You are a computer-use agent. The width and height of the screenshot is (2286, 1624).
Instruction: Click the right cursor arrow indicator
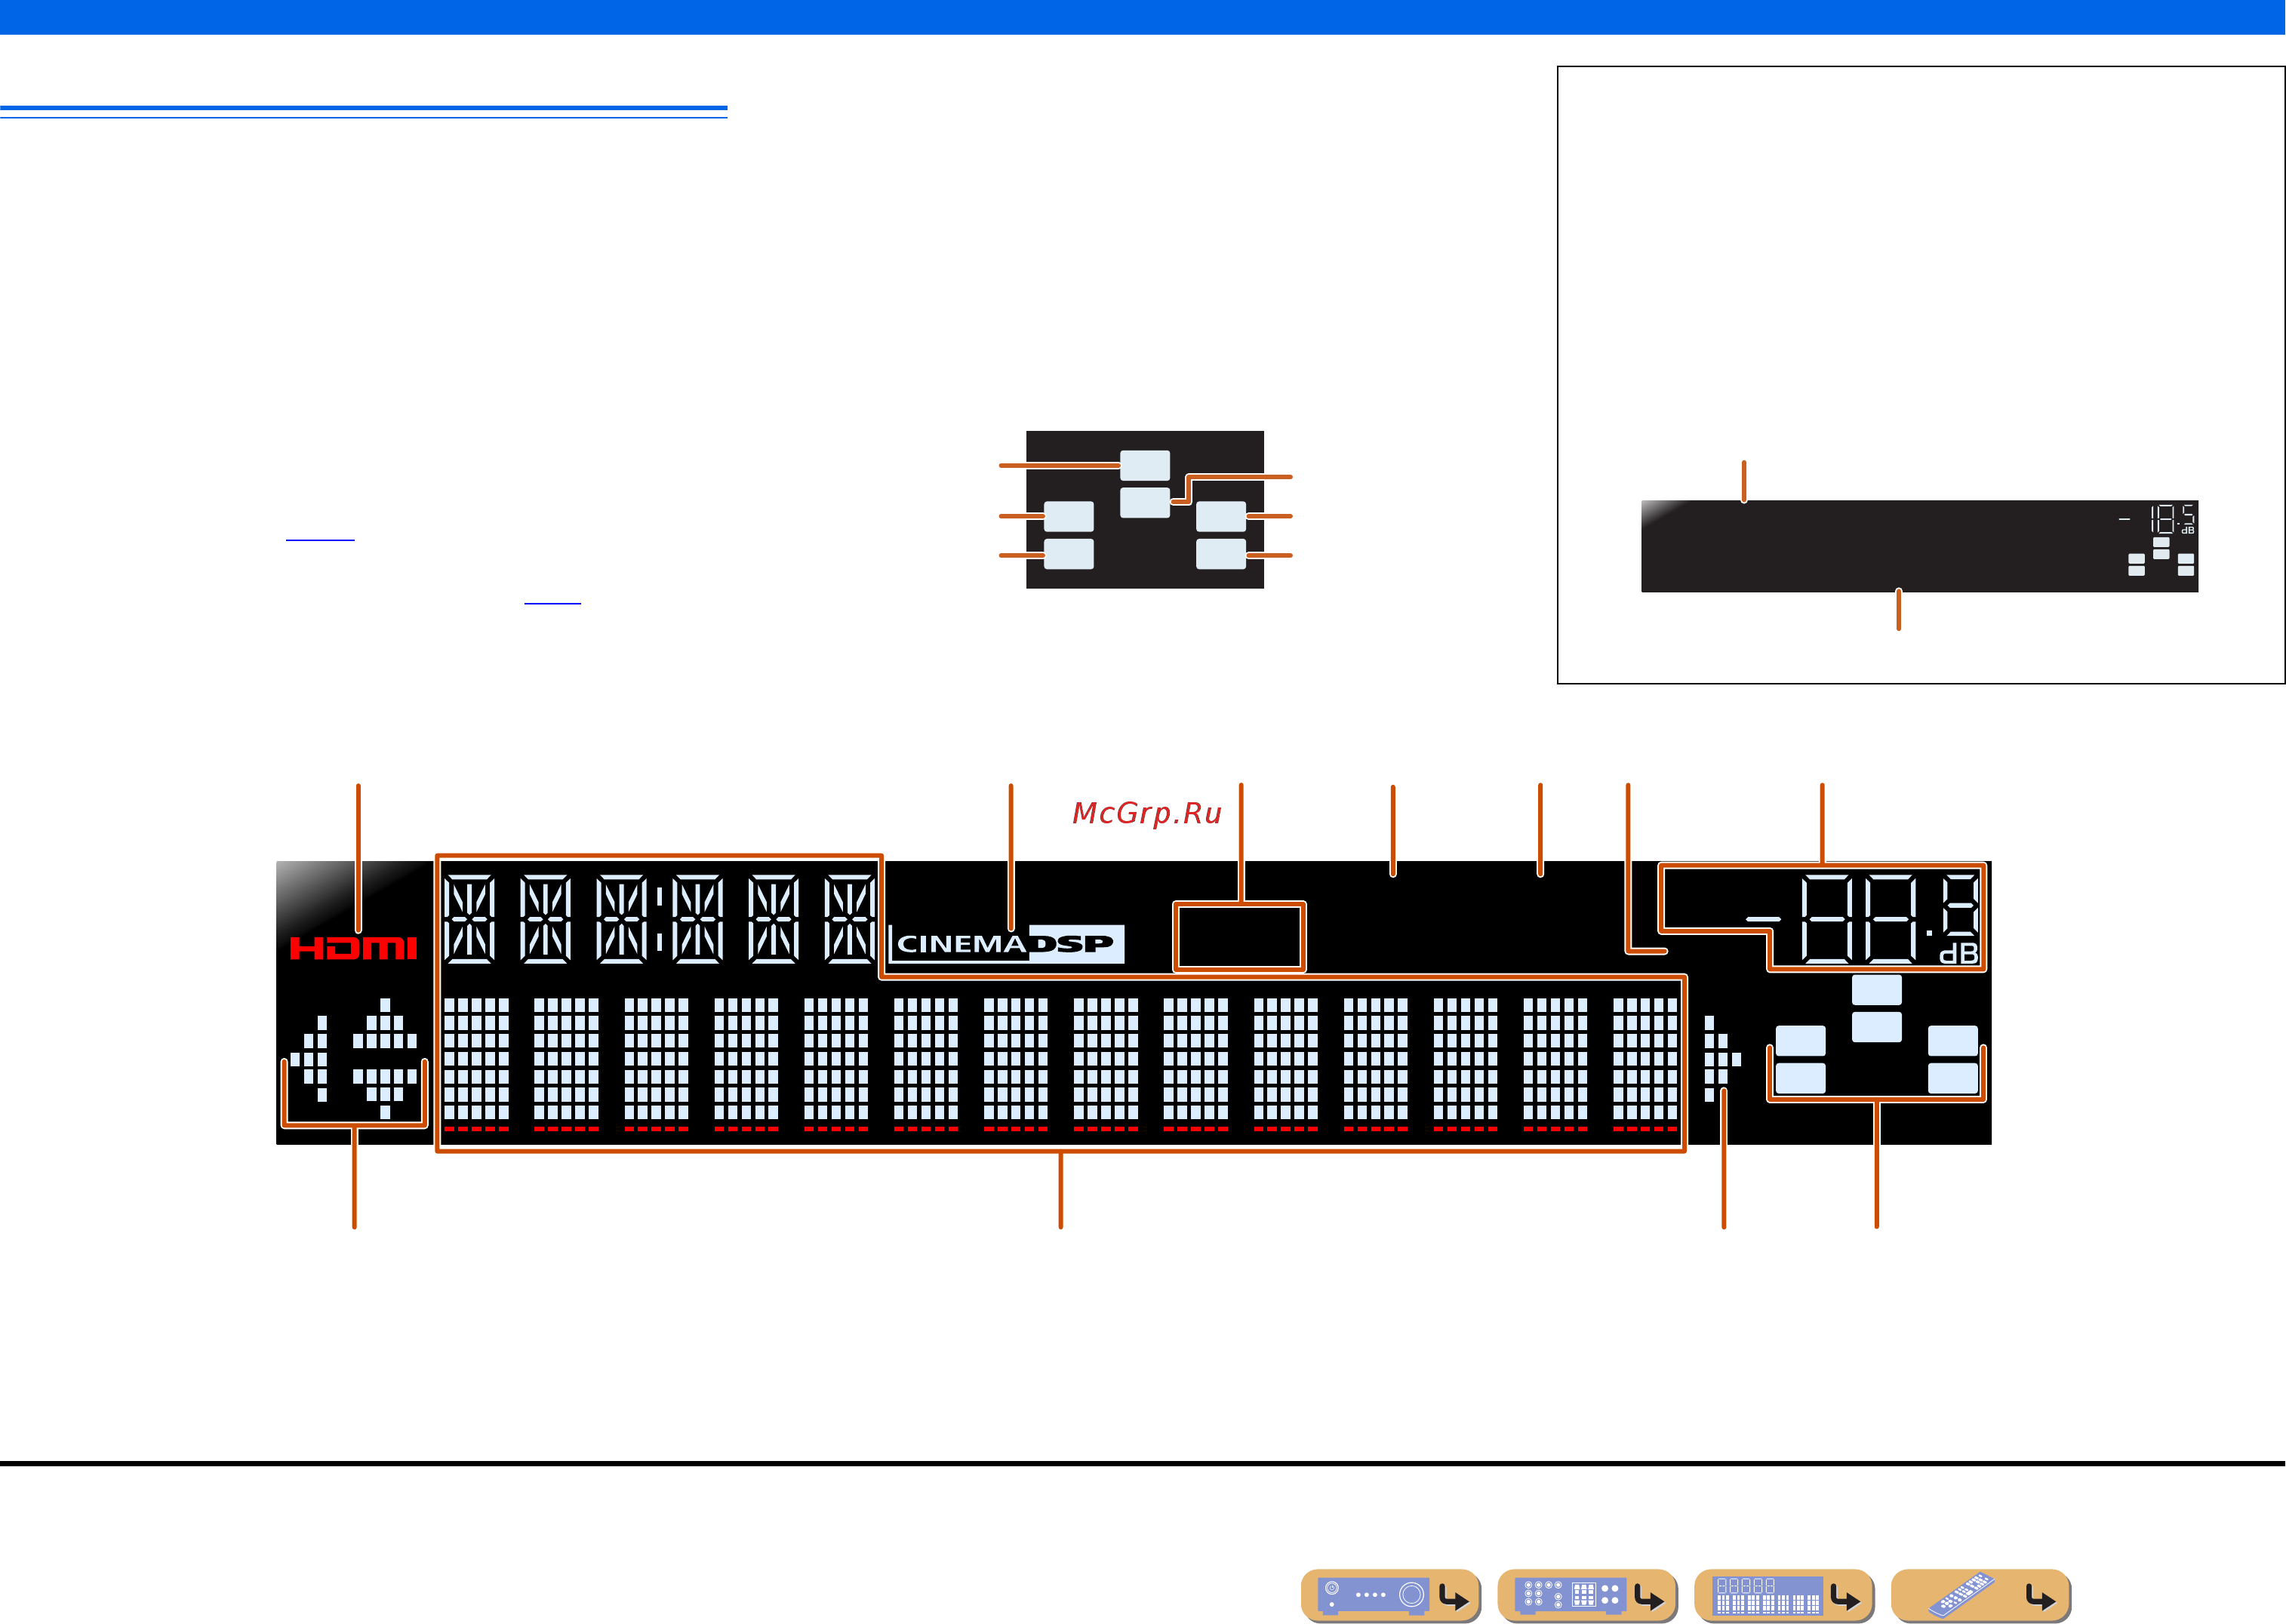[x=1722, y=1058]
